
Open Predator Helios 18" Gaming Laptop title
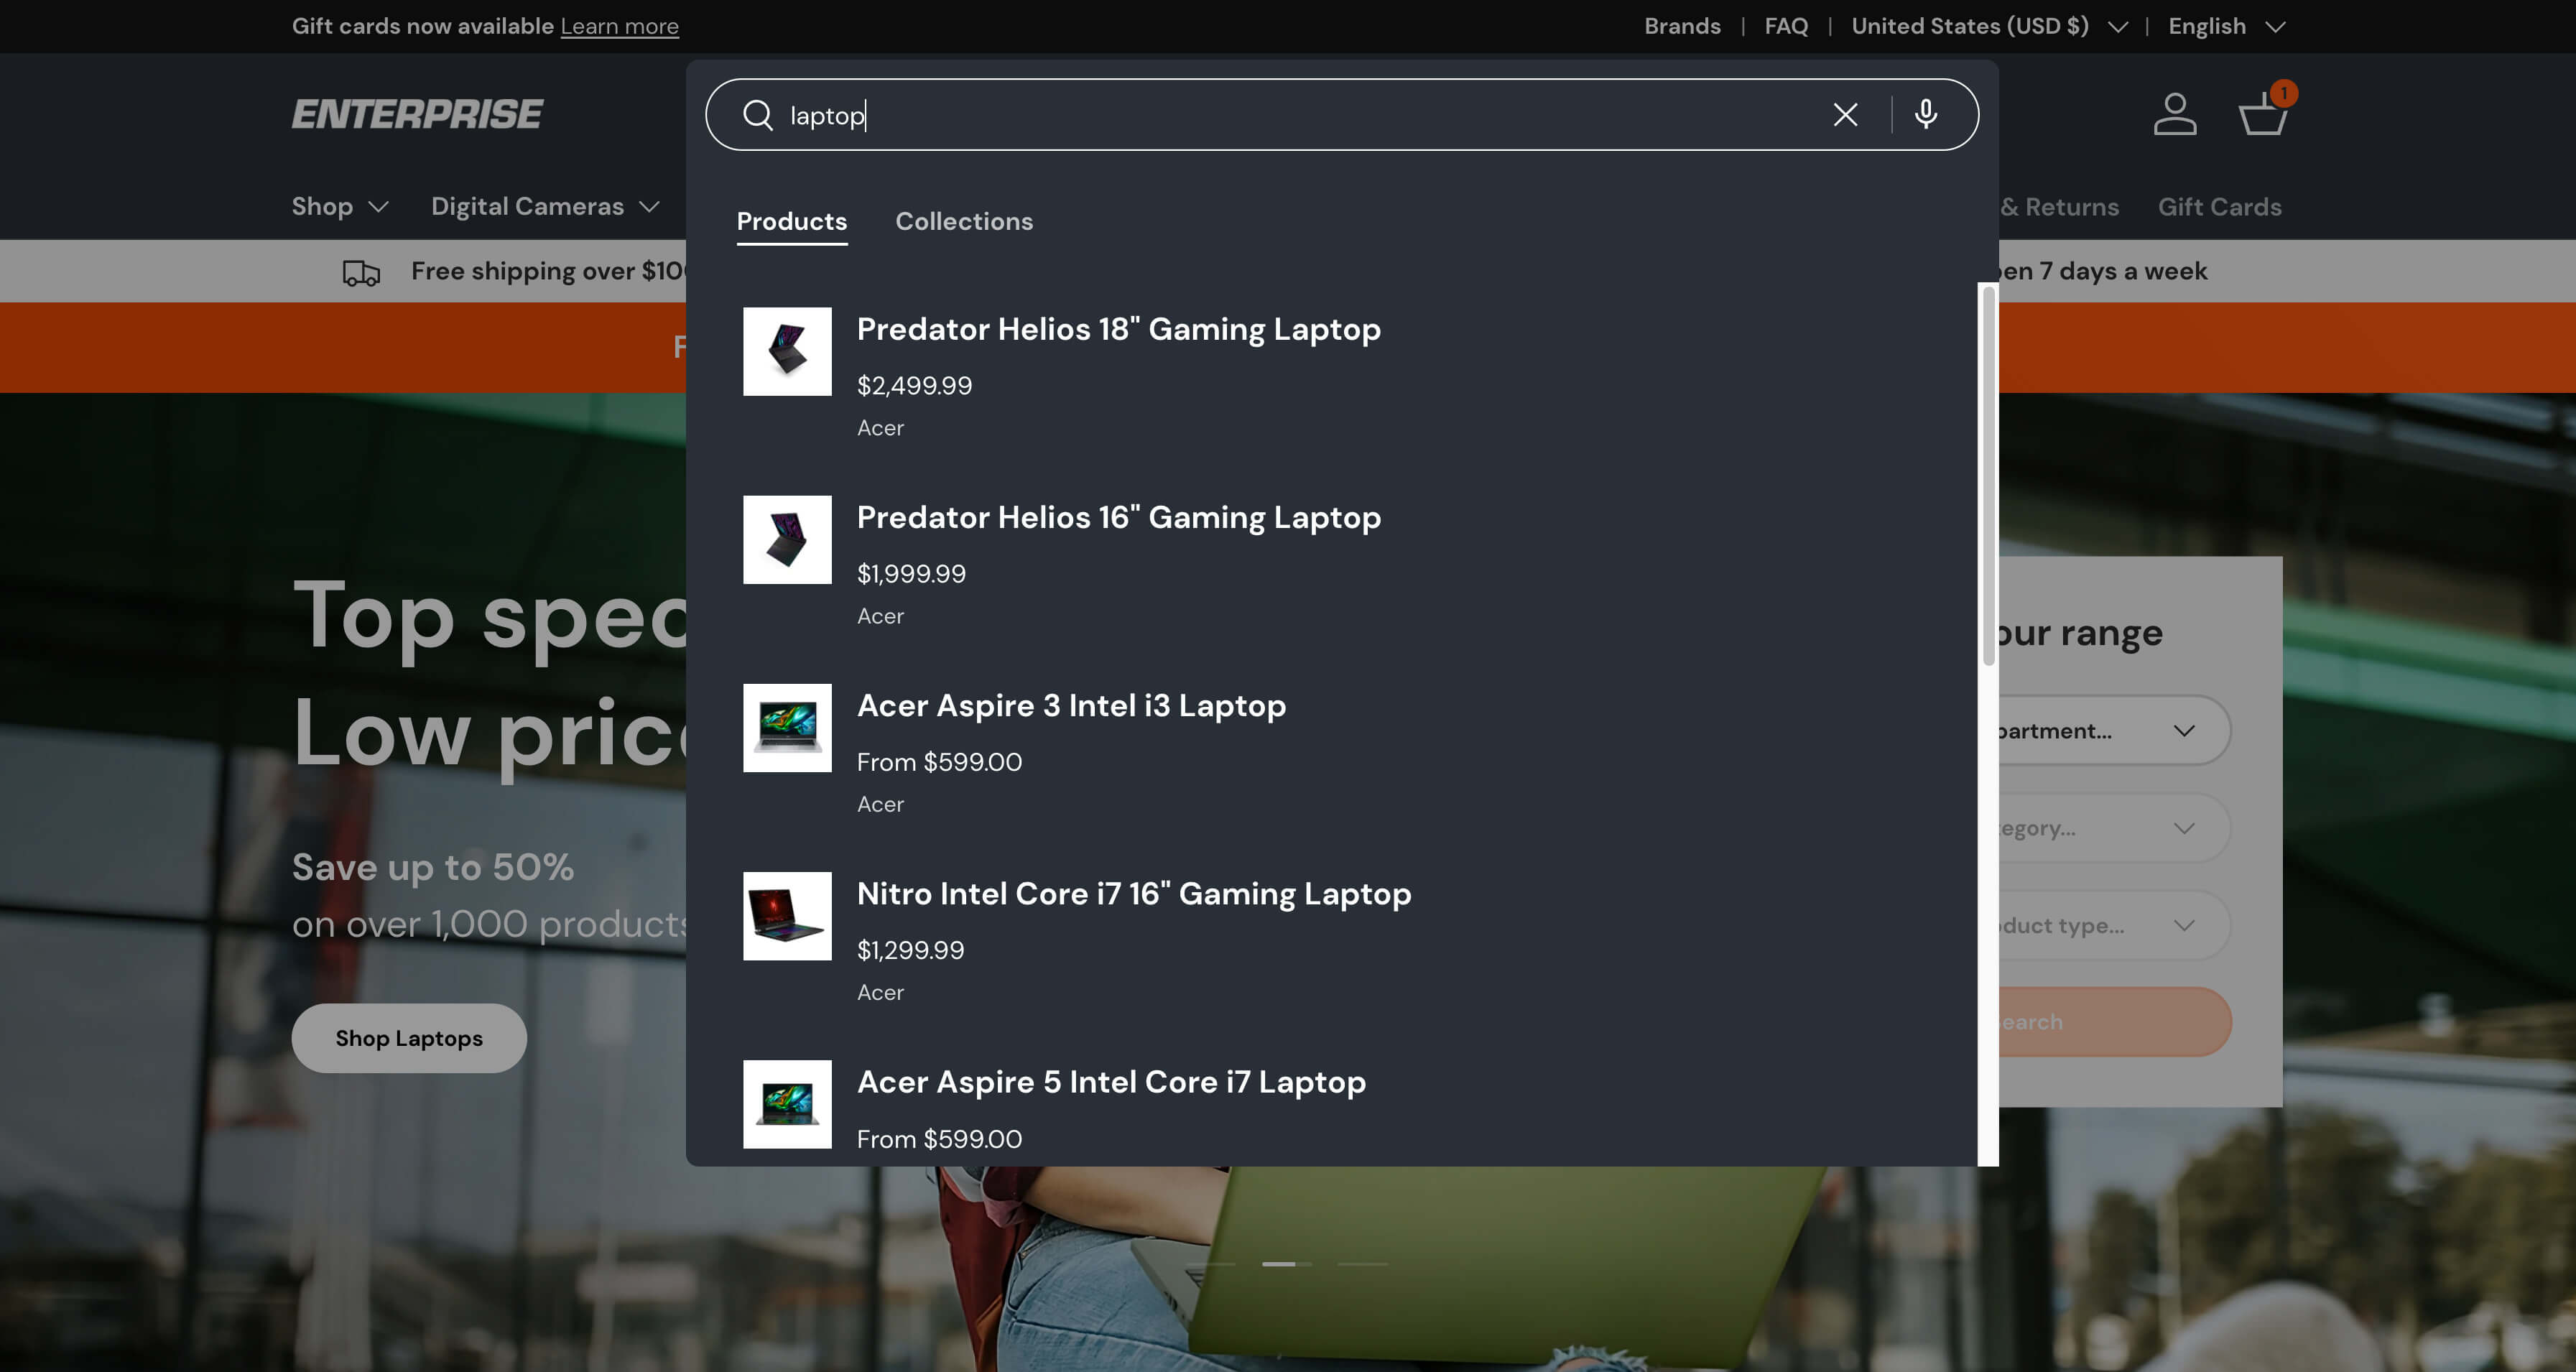pyautogui.click(x=1119, y=329)
